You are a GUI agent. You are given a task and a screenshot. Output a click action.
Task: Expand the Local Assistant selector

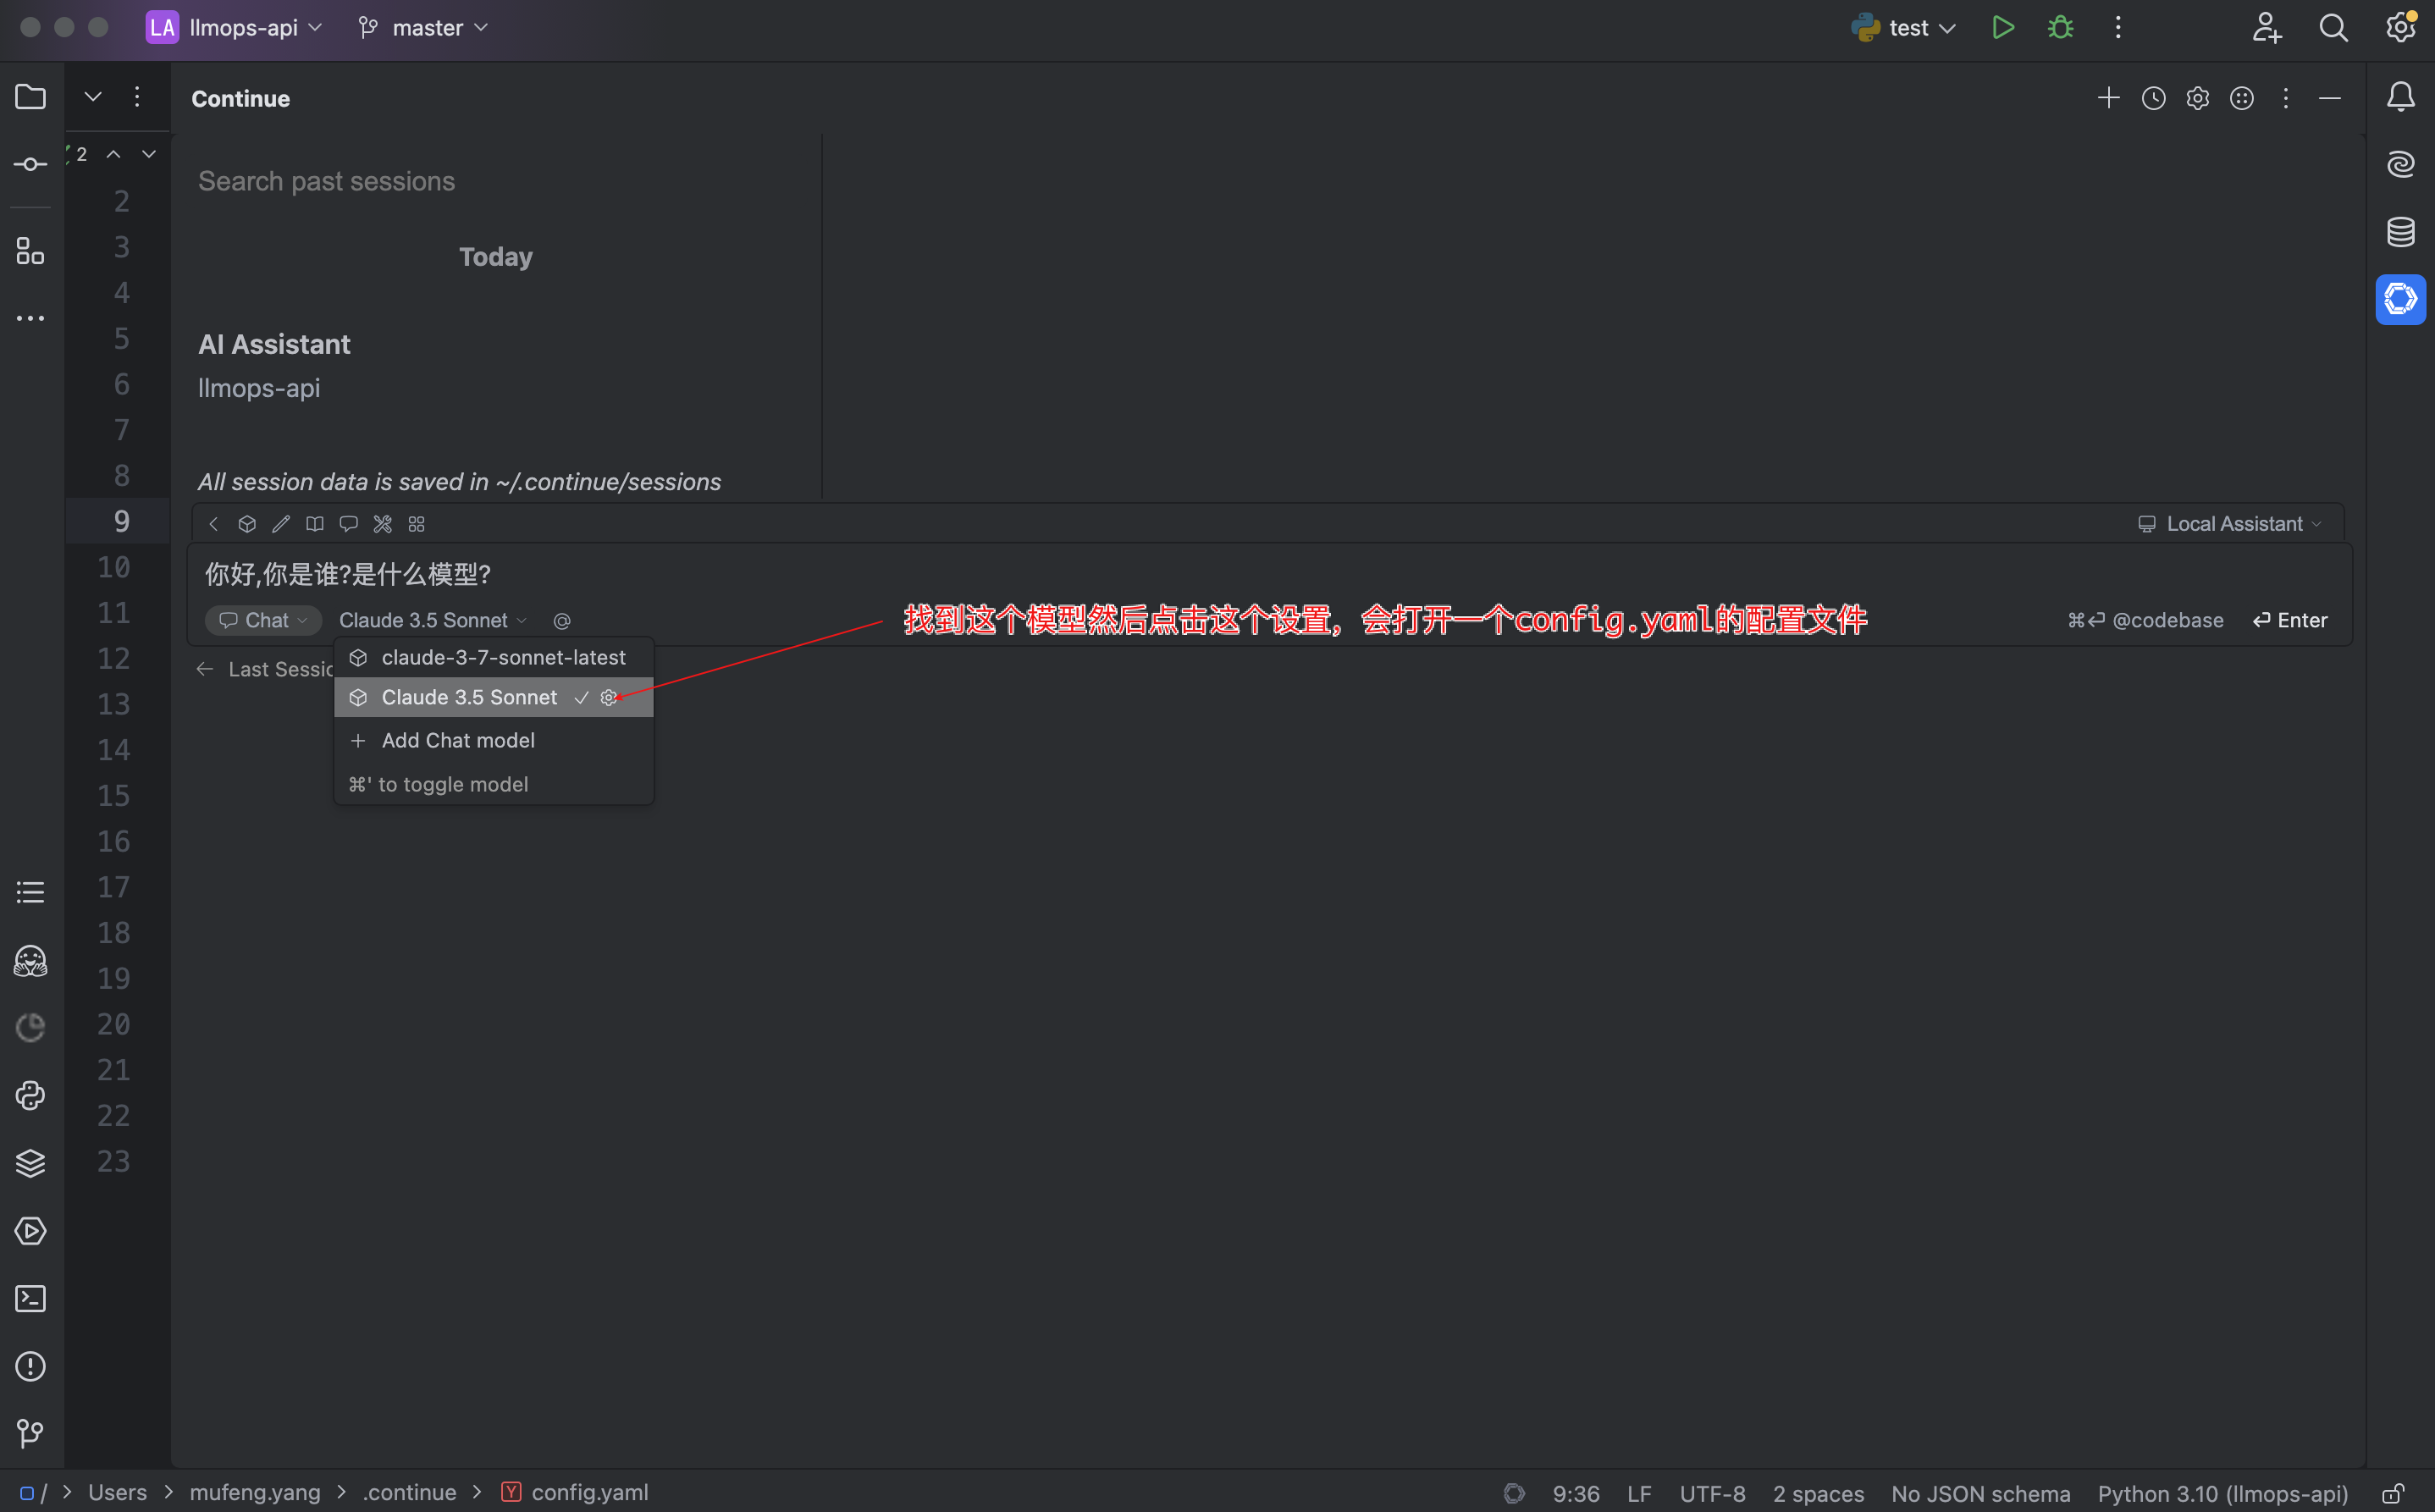point(2231,523)
